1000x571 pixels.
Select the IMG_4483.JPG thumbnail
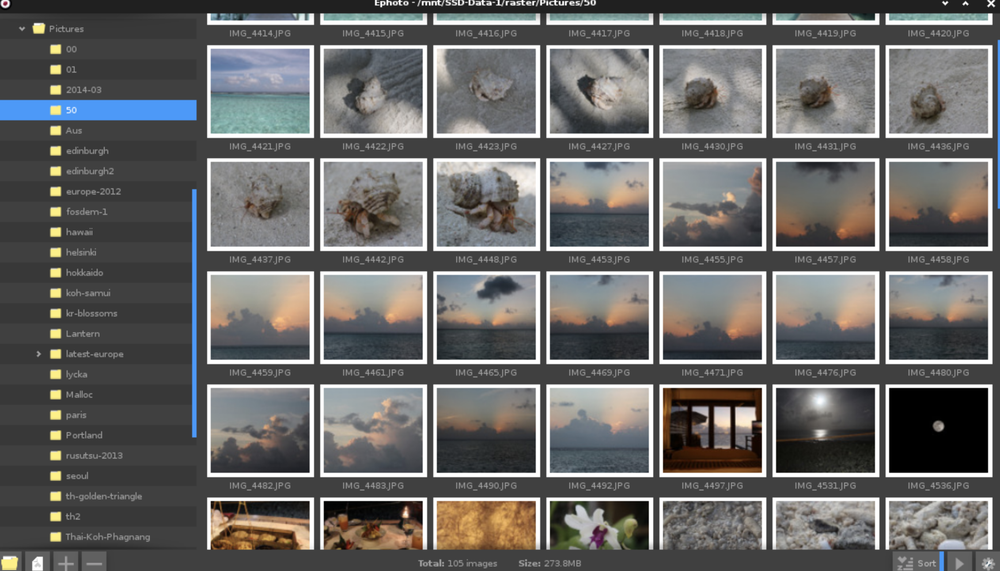coord(373,430)
